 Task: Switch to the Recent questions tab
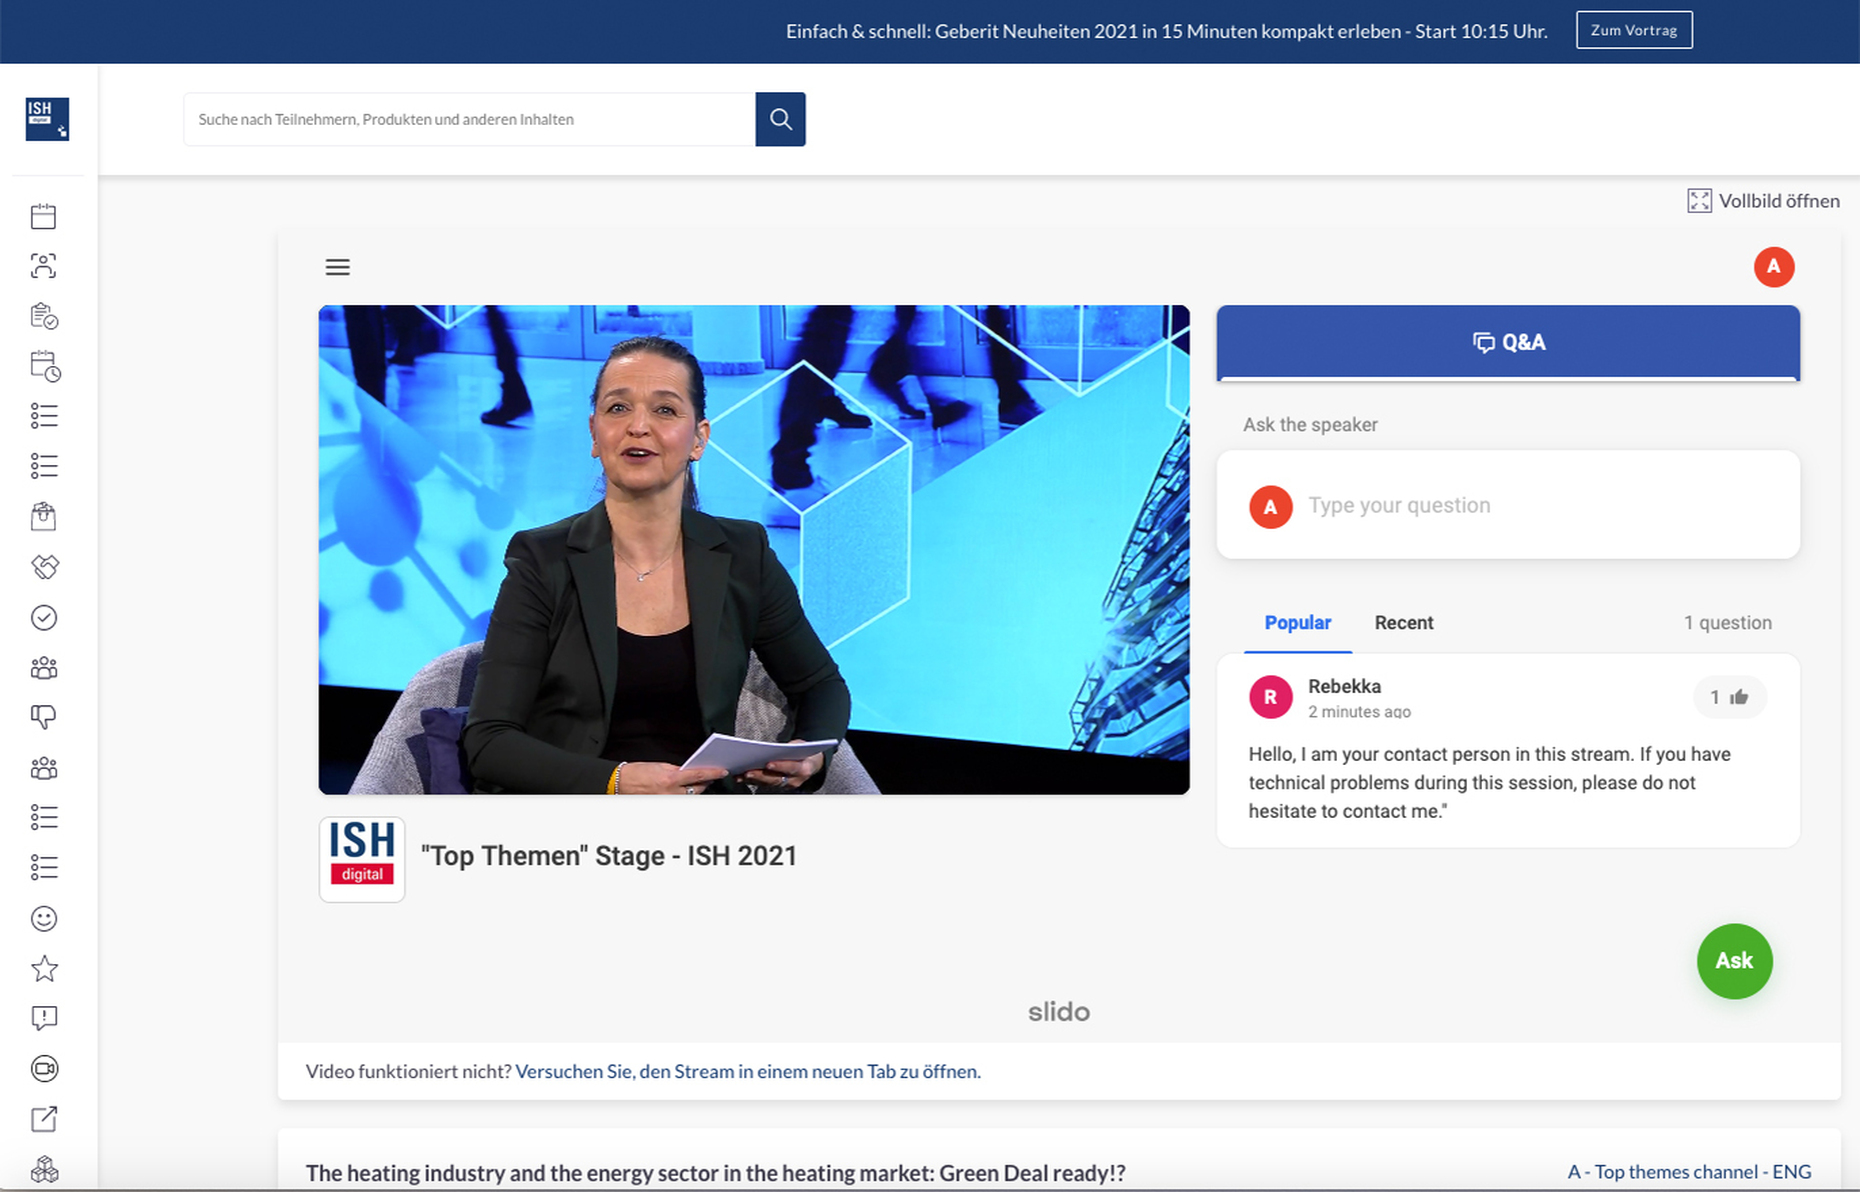coord(1404,622)
